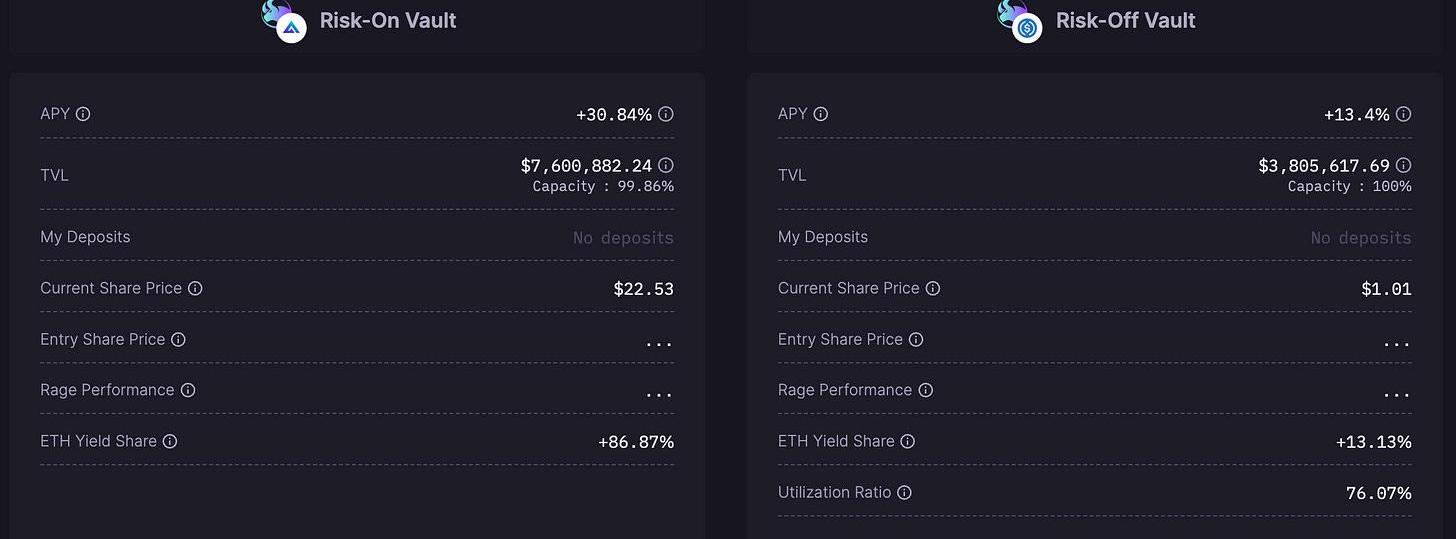The height and width of the screenshot is (539, 1456).
Task: Click the info icon beside Risk-On APY label
Action: click(x=83, y=114)
